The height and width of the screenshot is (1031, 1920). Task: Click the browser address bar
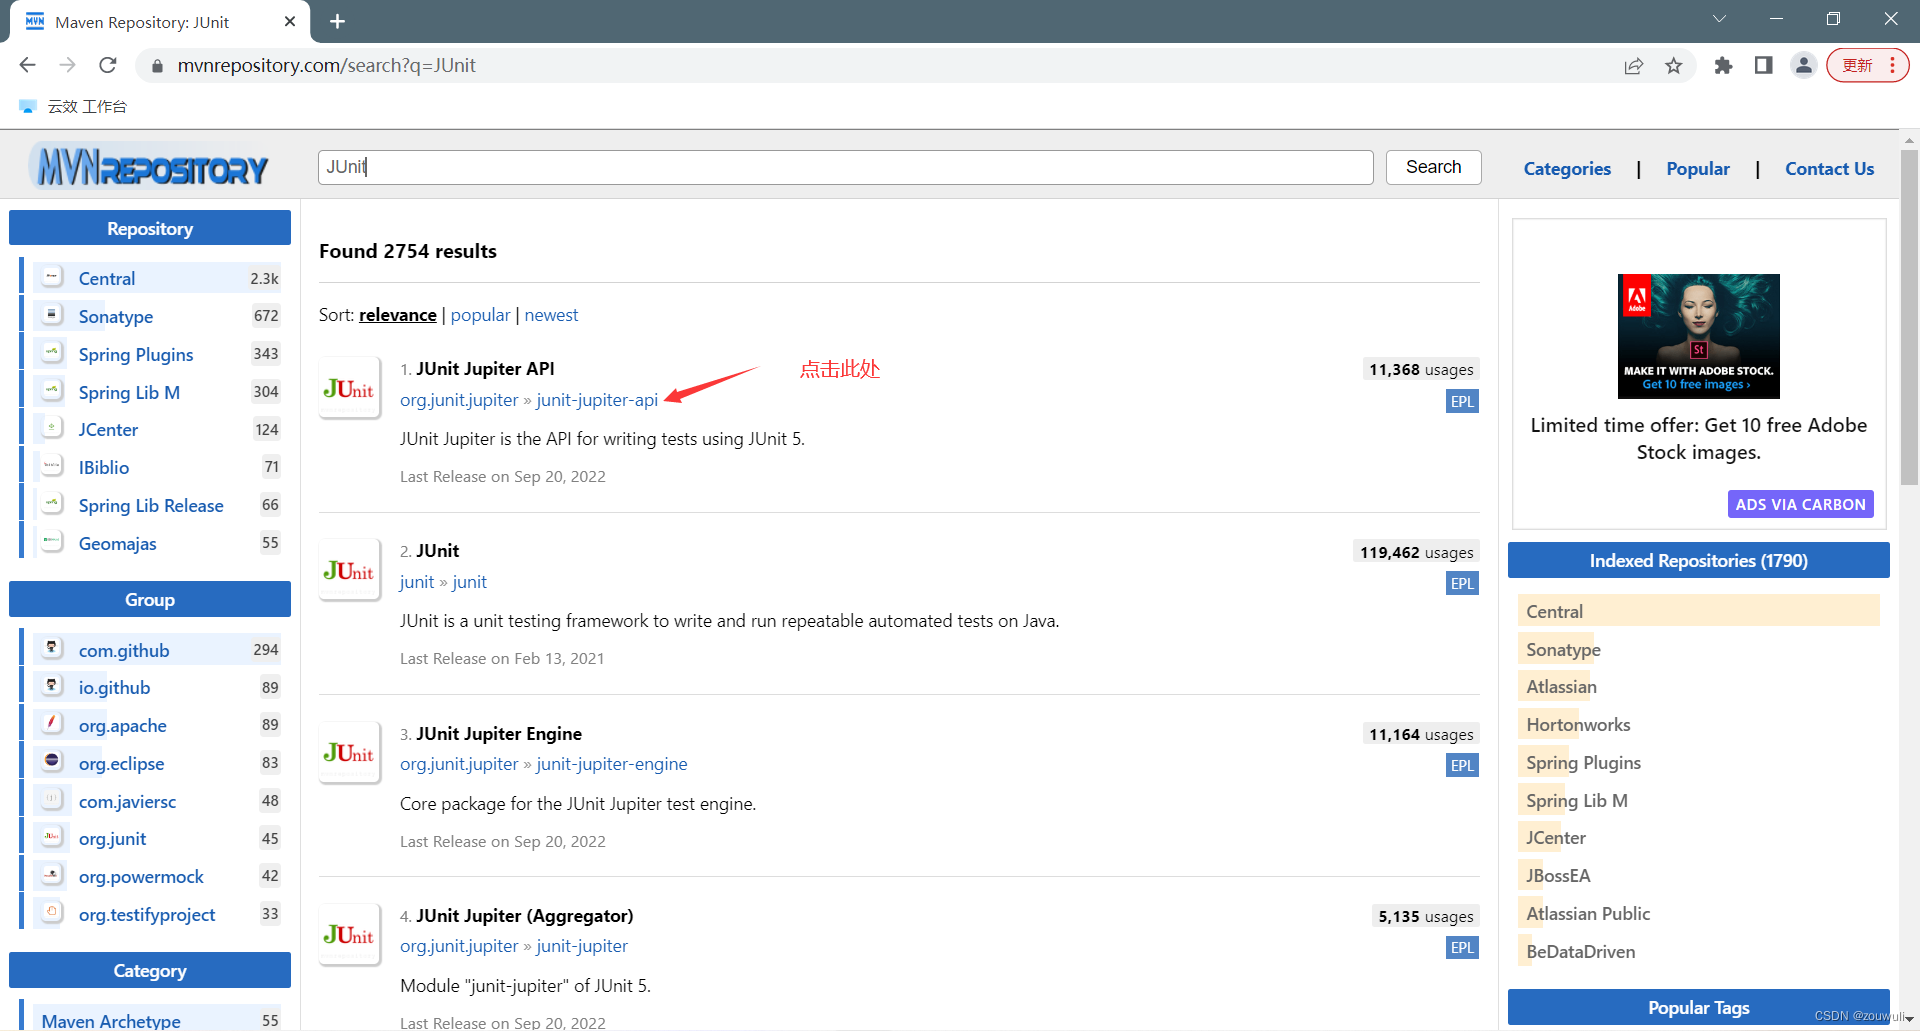[880, 66]
